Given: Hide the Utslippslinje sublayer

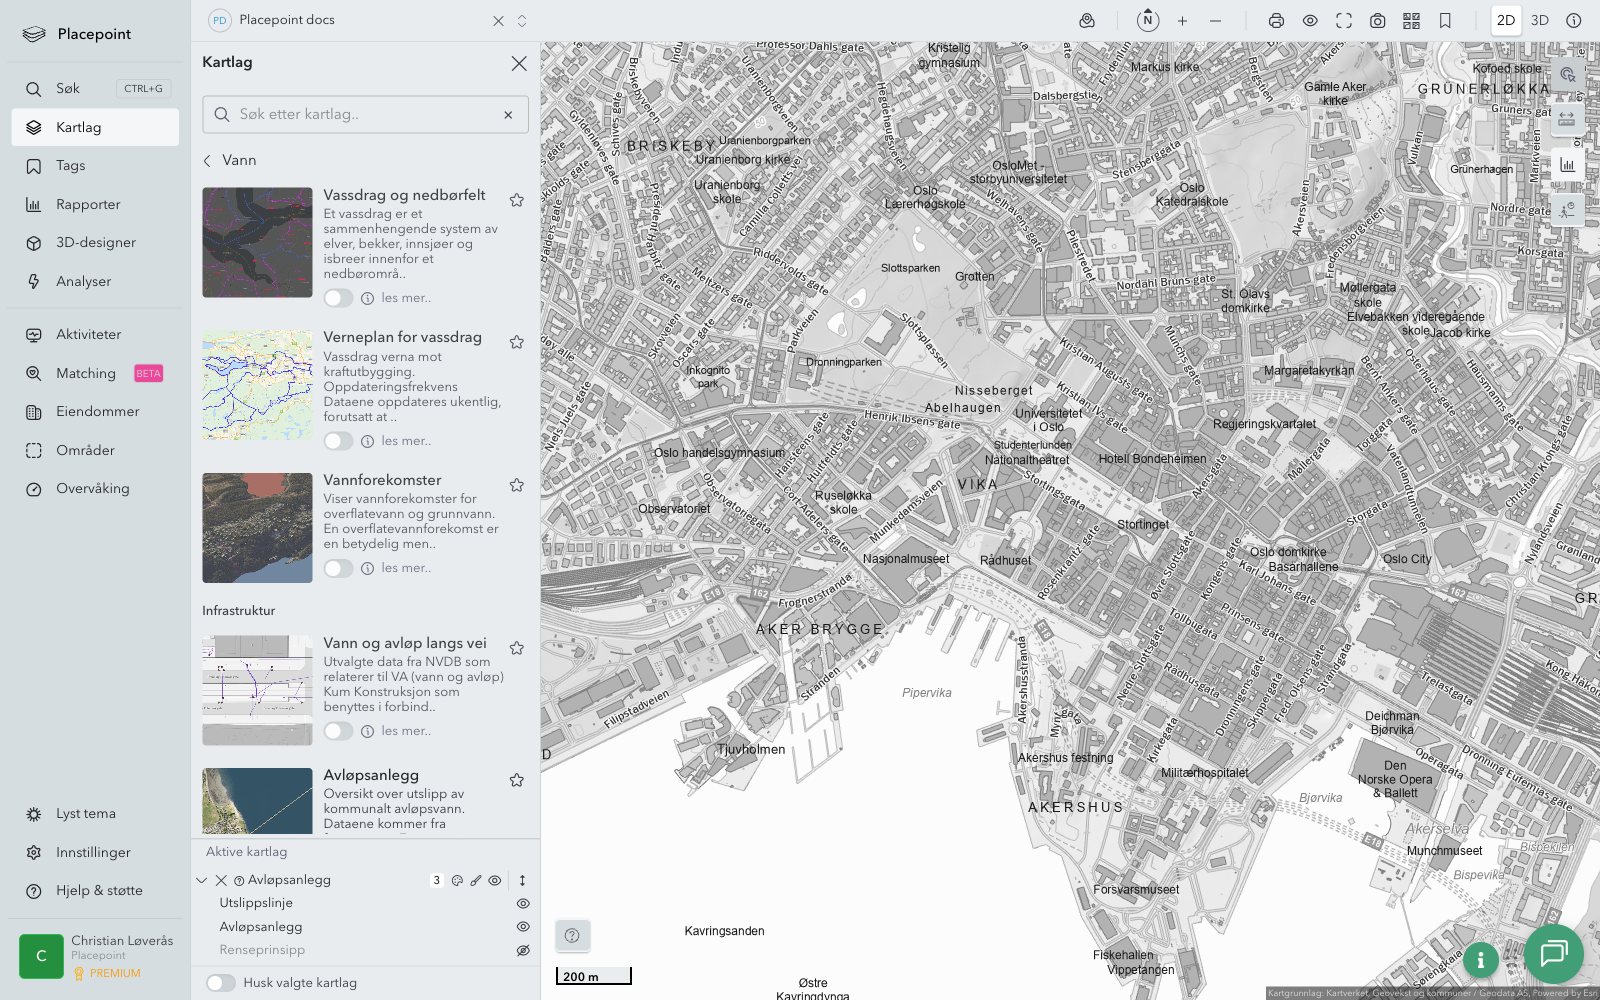Looking at the screenshot, I should [522, 903].
